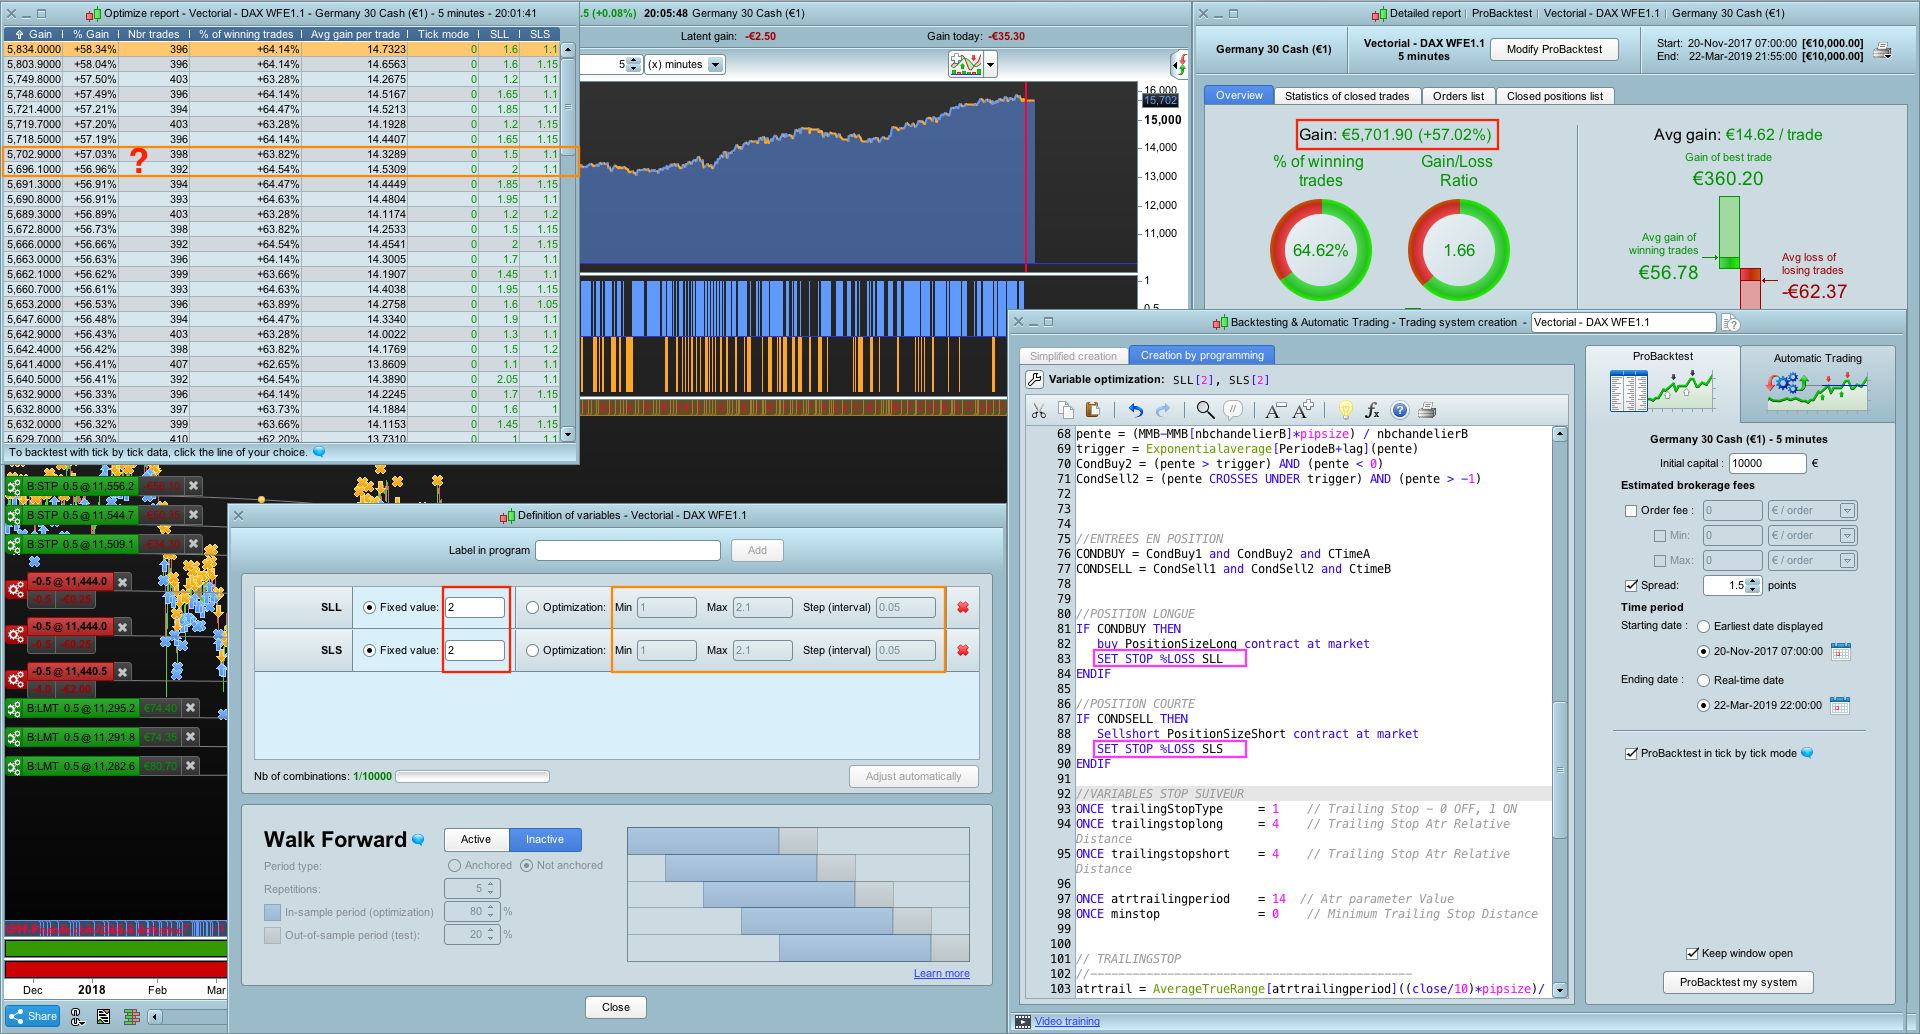
Task: Switch to the Orders list tab
Action: (x=1457, y=96)
